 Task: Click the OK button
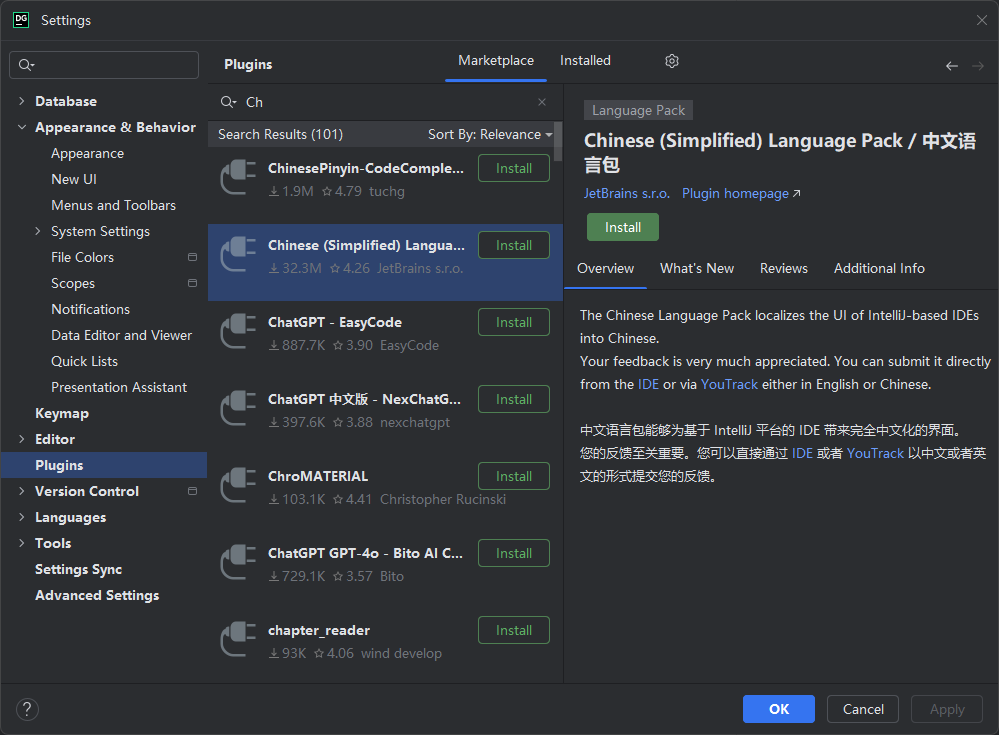point(779,709)
